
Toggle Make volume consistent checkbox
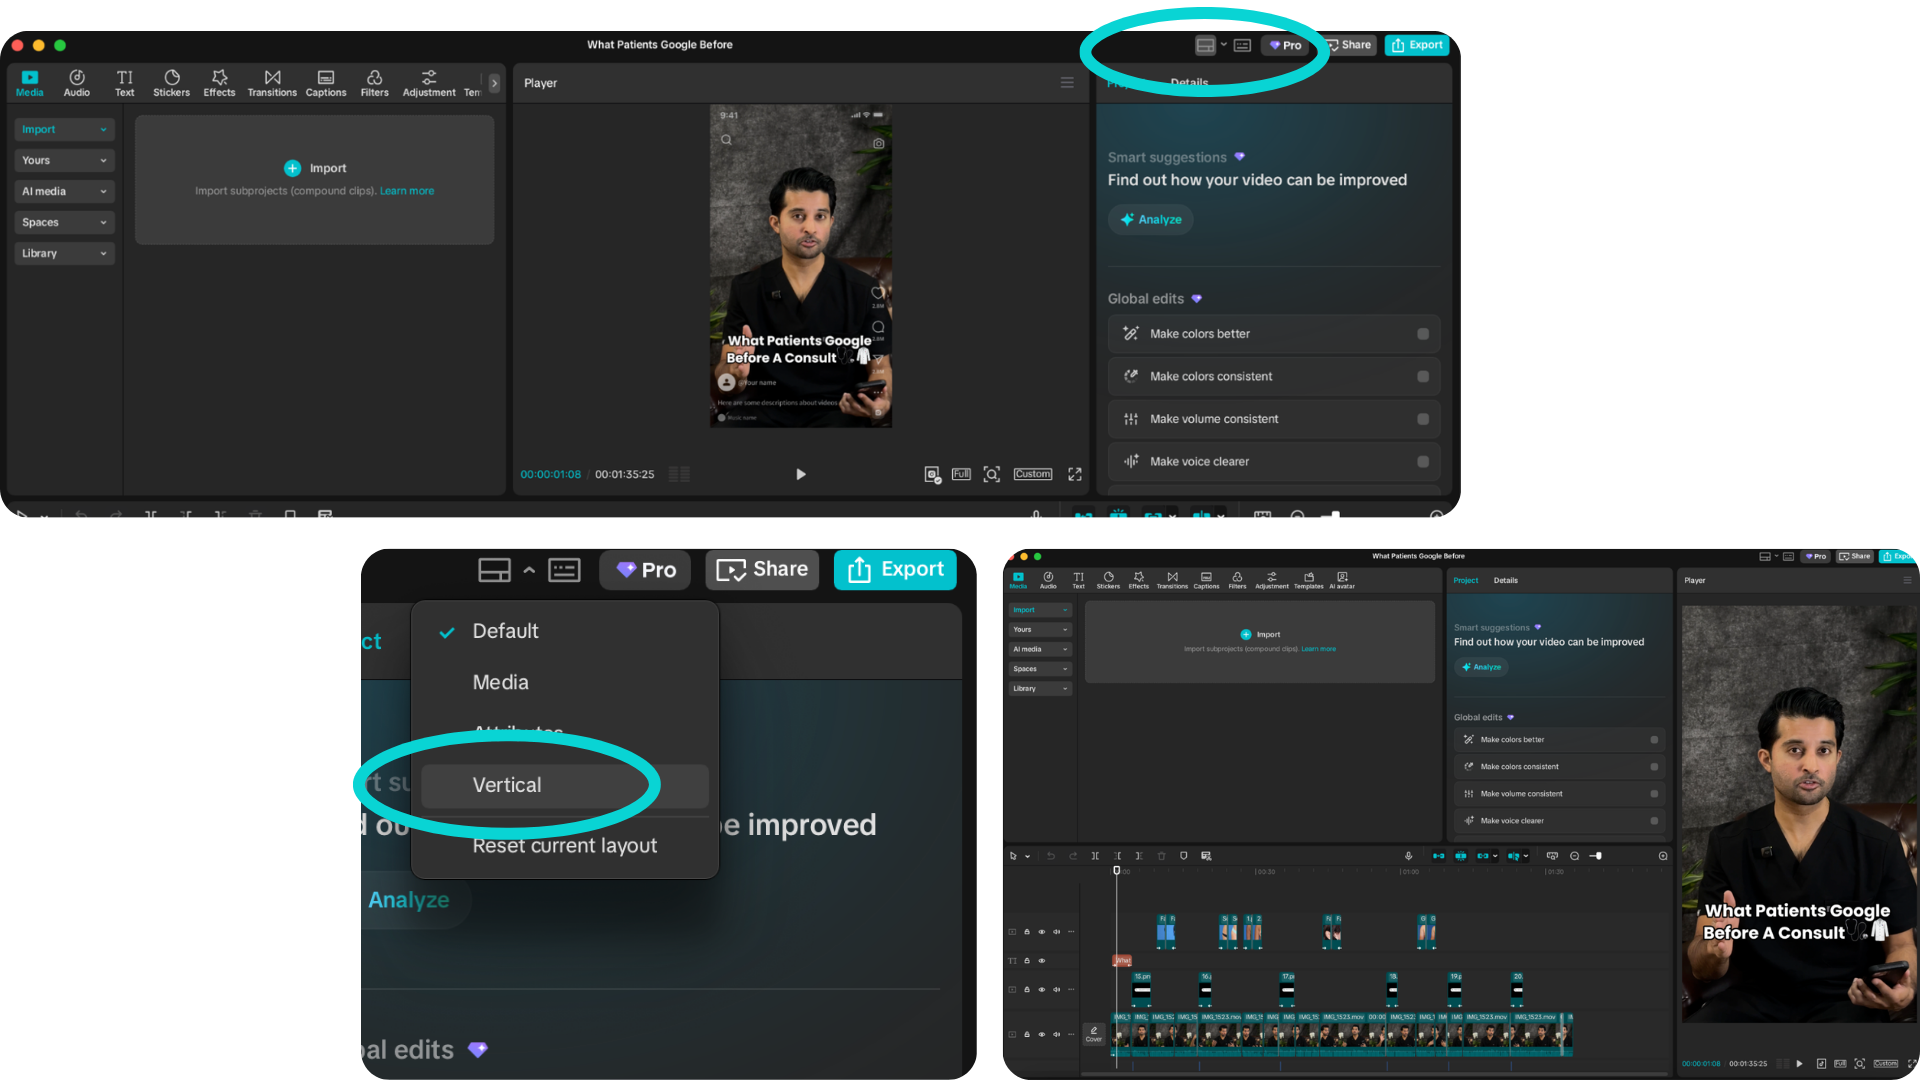coord(1423,419)
